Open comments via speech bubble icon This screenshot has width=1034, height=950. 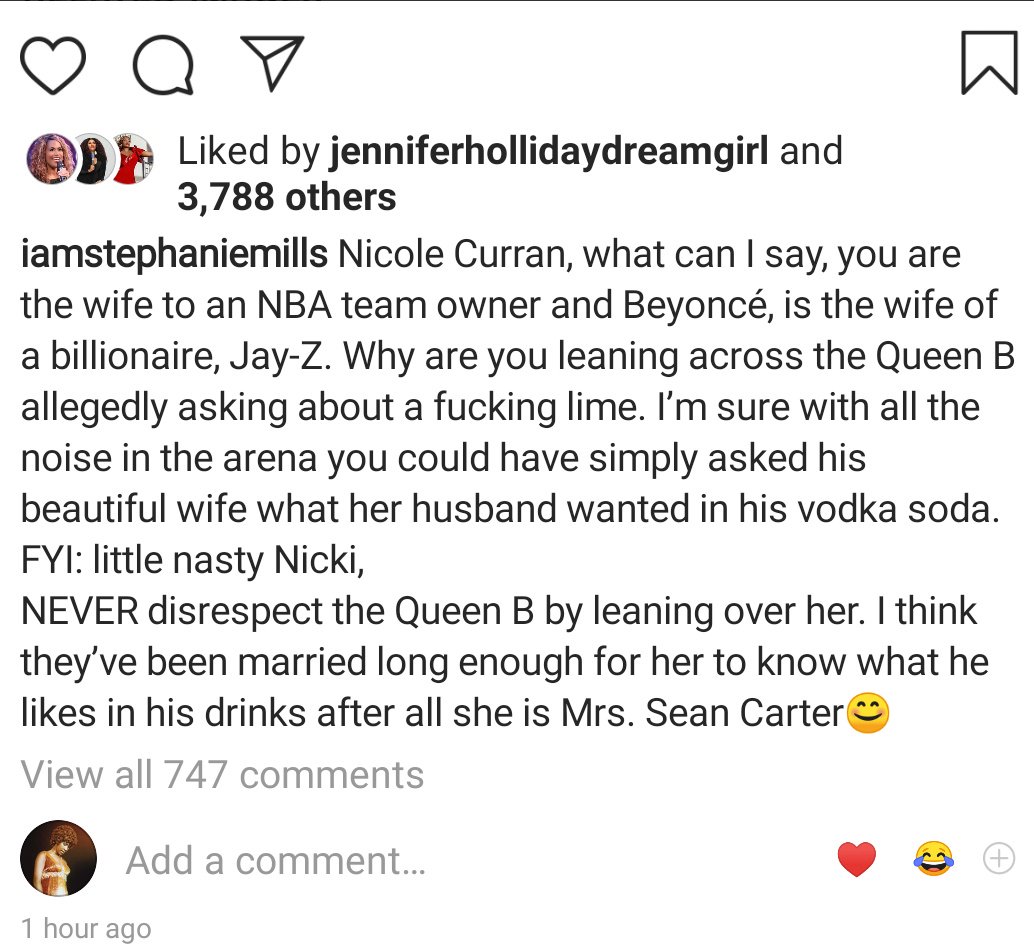click(162, 64)
